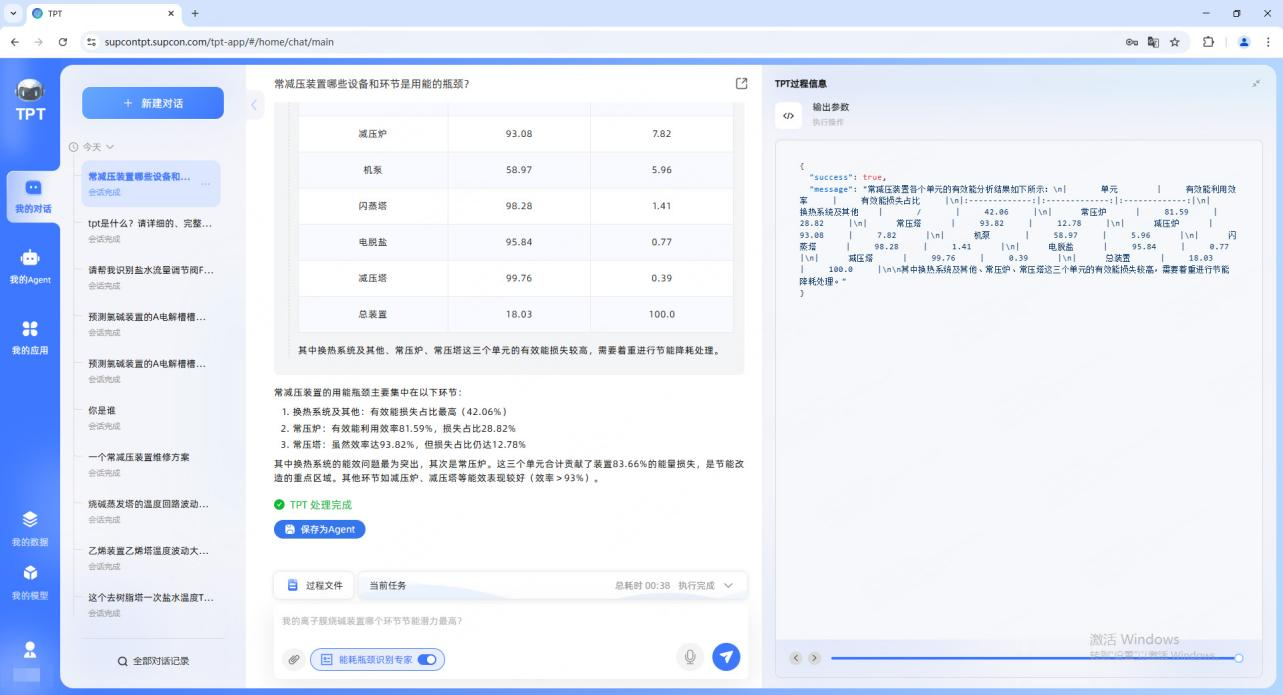Viewport: 1283px width, 695px height.
Task: Click the code icon beside 输出参数
Action: [788, 115]
